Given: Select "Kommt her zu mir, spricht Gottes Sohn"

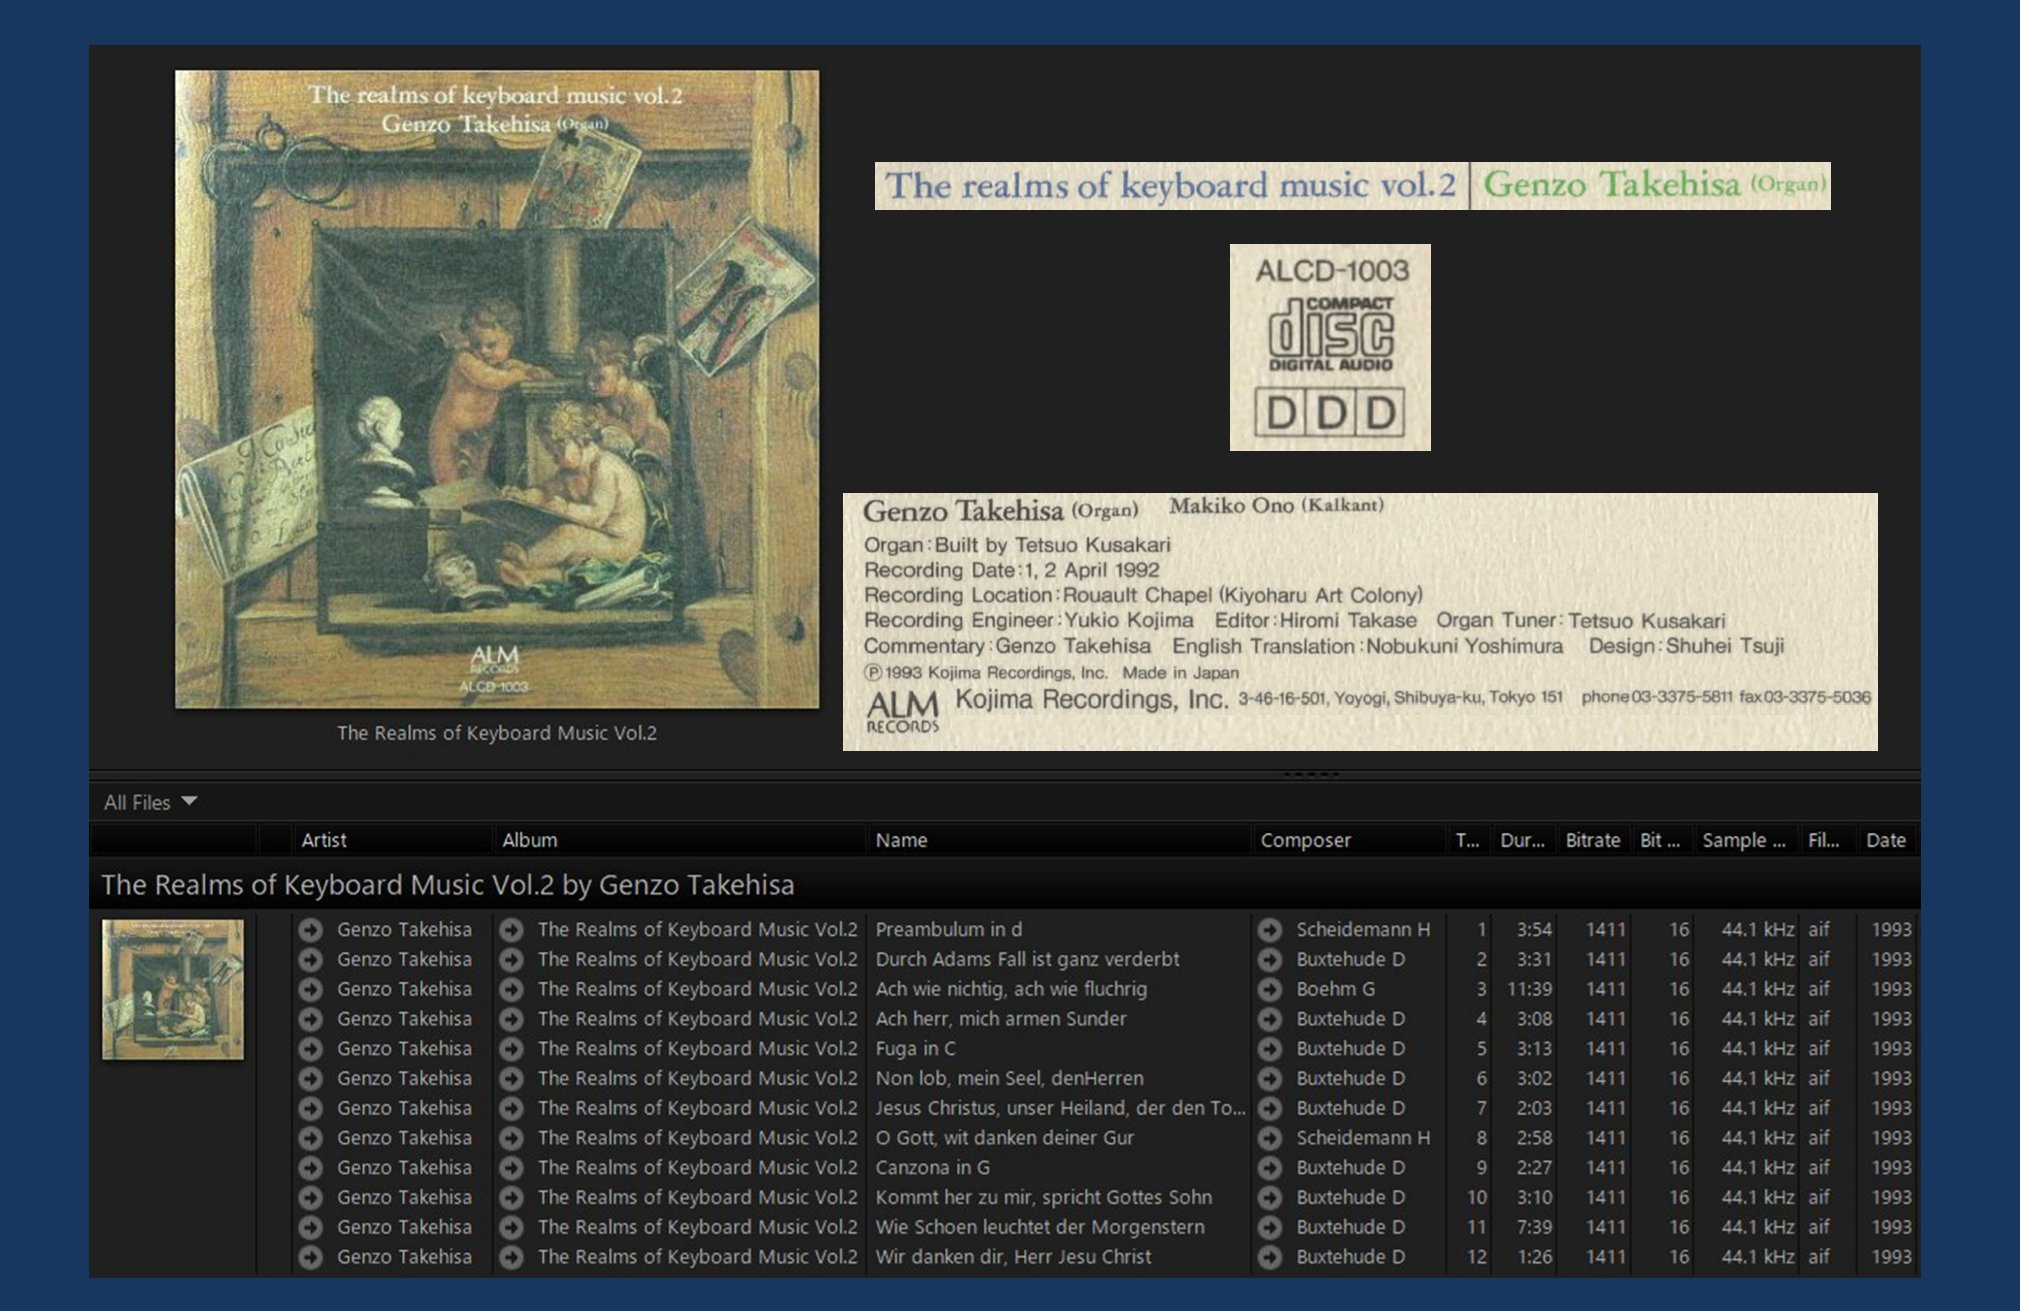Looking at the screenshot, I should pyautogui.click(x=1043, y=1197).
